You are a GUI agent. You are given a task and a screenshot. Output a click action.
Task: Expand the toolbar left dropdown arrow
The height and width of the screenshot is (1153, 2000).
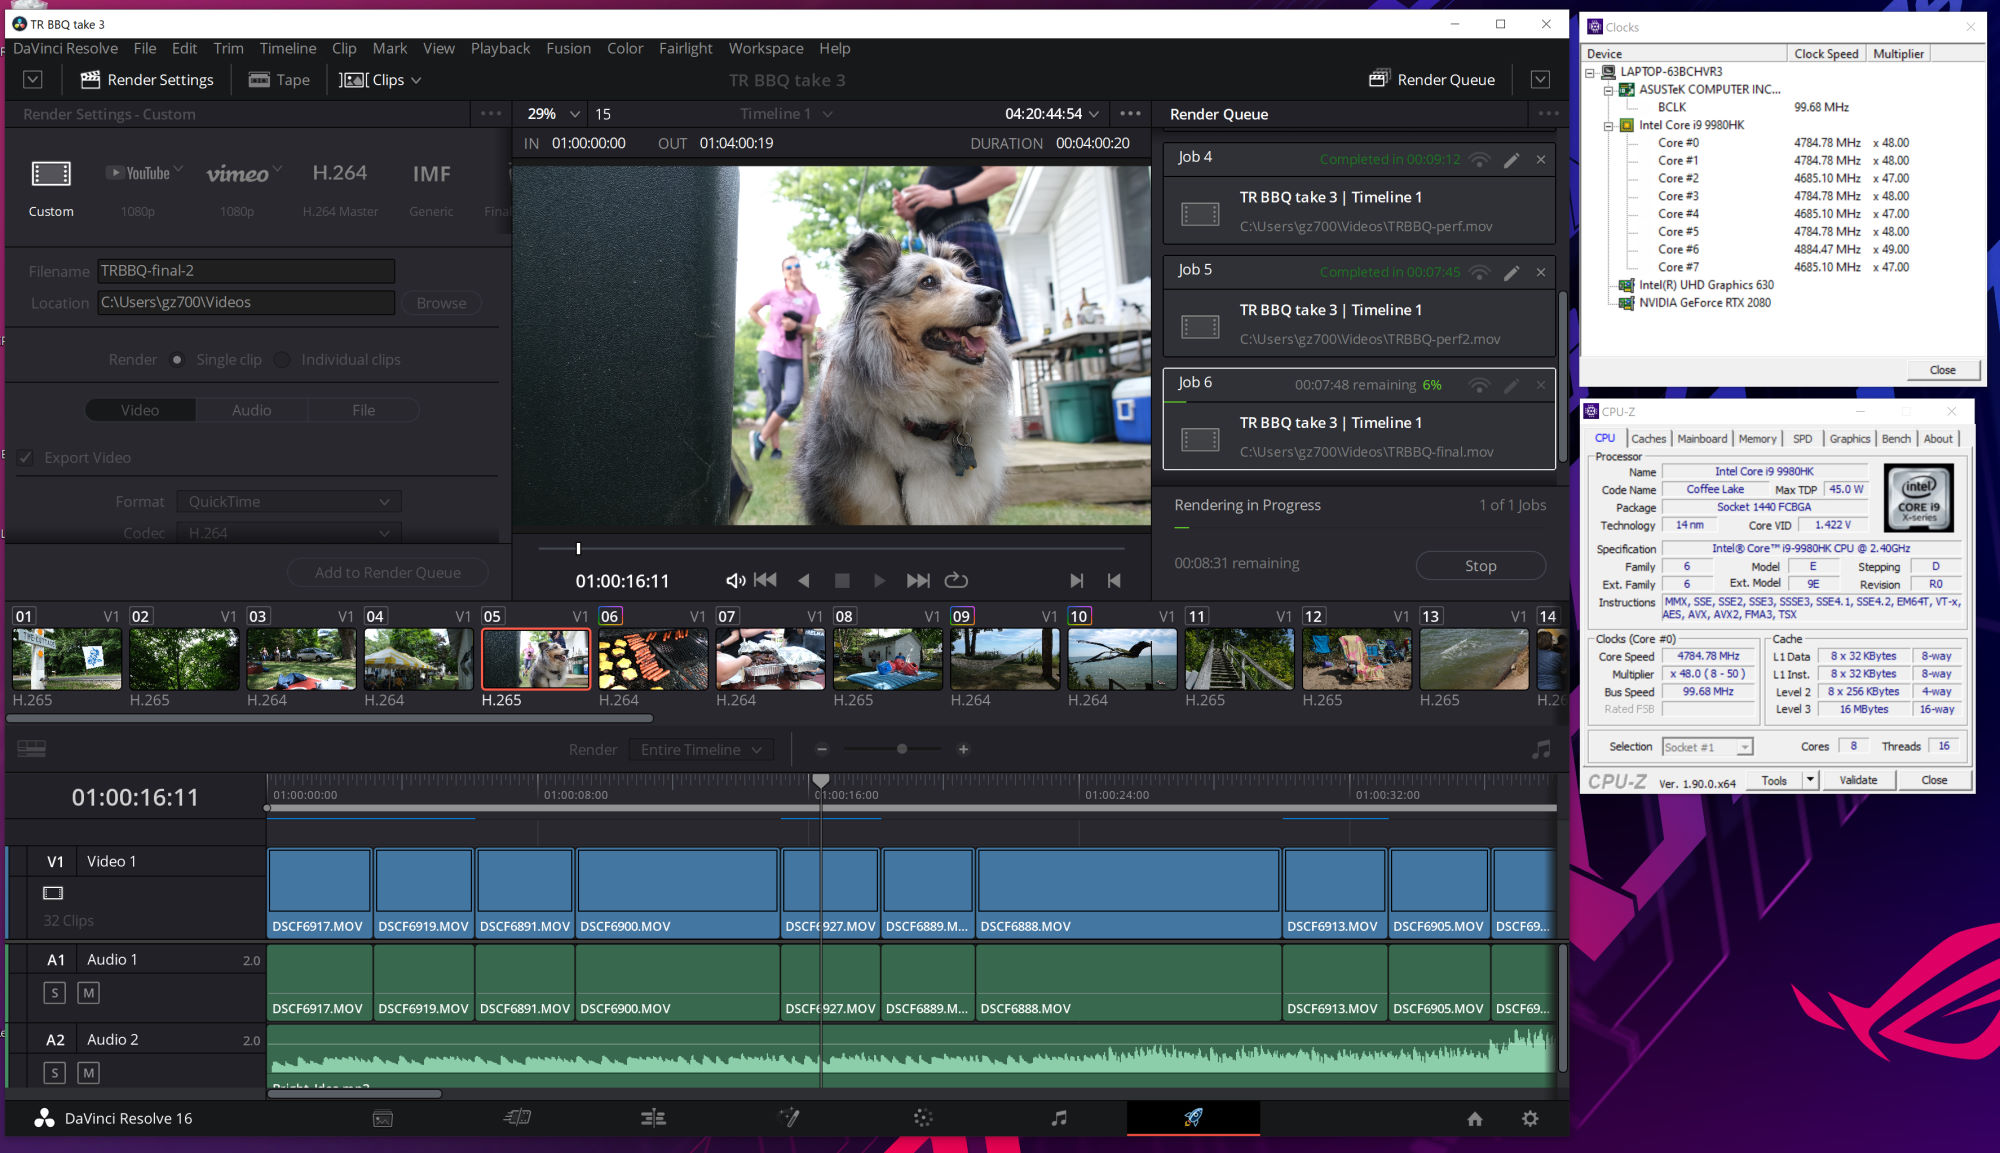[x=32, y=80]
